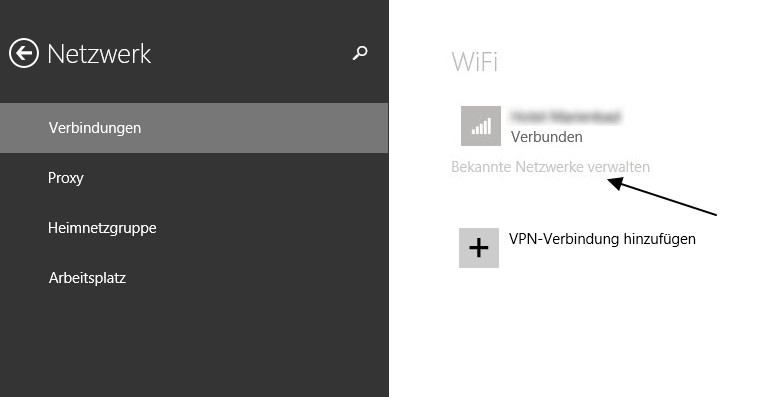Image resolution: width=758 pixels, height=397 pixels.
Task: Click the plus icon to add VPN
Action: (x=479, y=248)
